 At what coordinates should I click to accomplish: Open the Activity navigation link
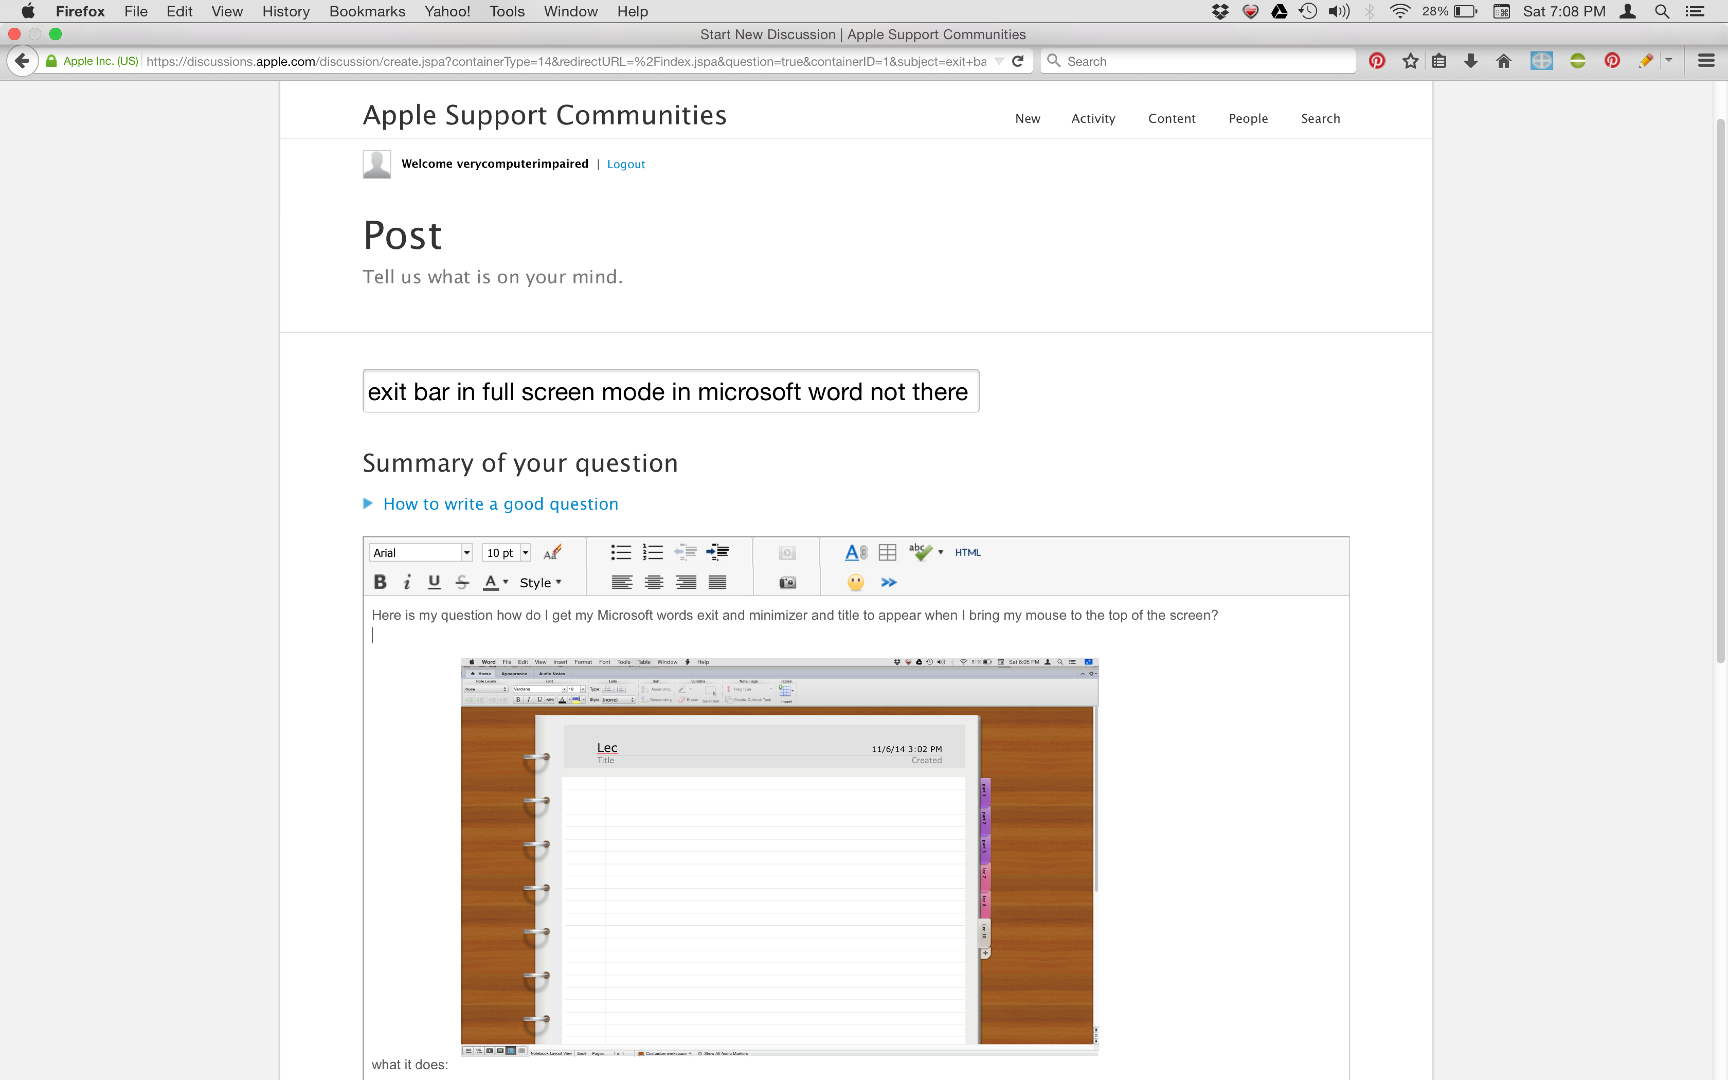point(1093,118)
